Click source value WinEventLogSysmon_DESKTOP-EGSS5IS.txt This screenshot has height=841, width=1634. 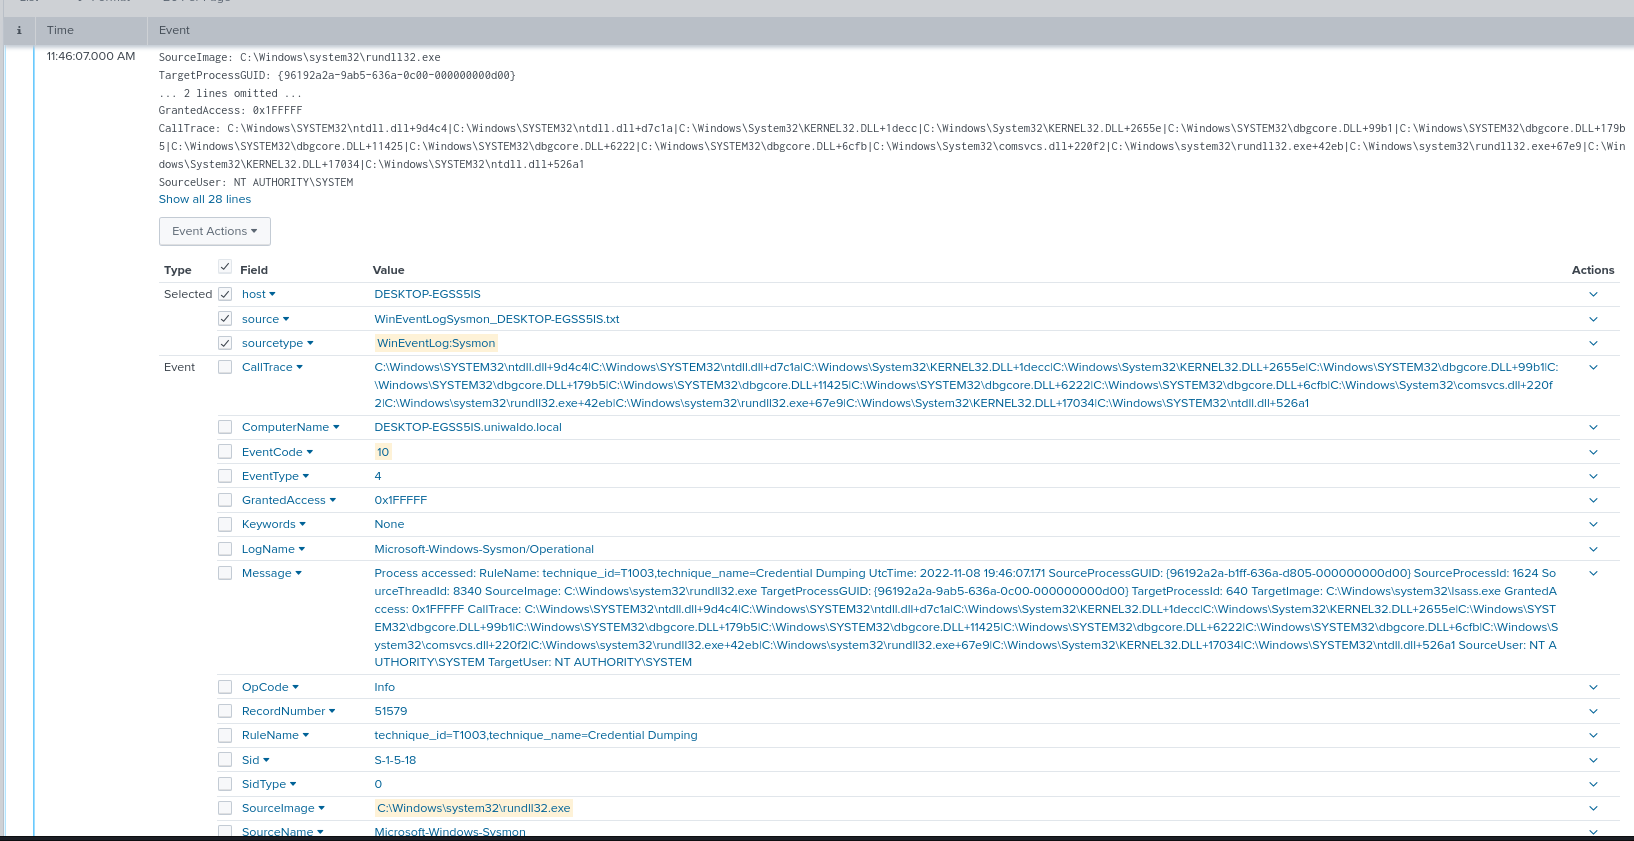[497, 319]
